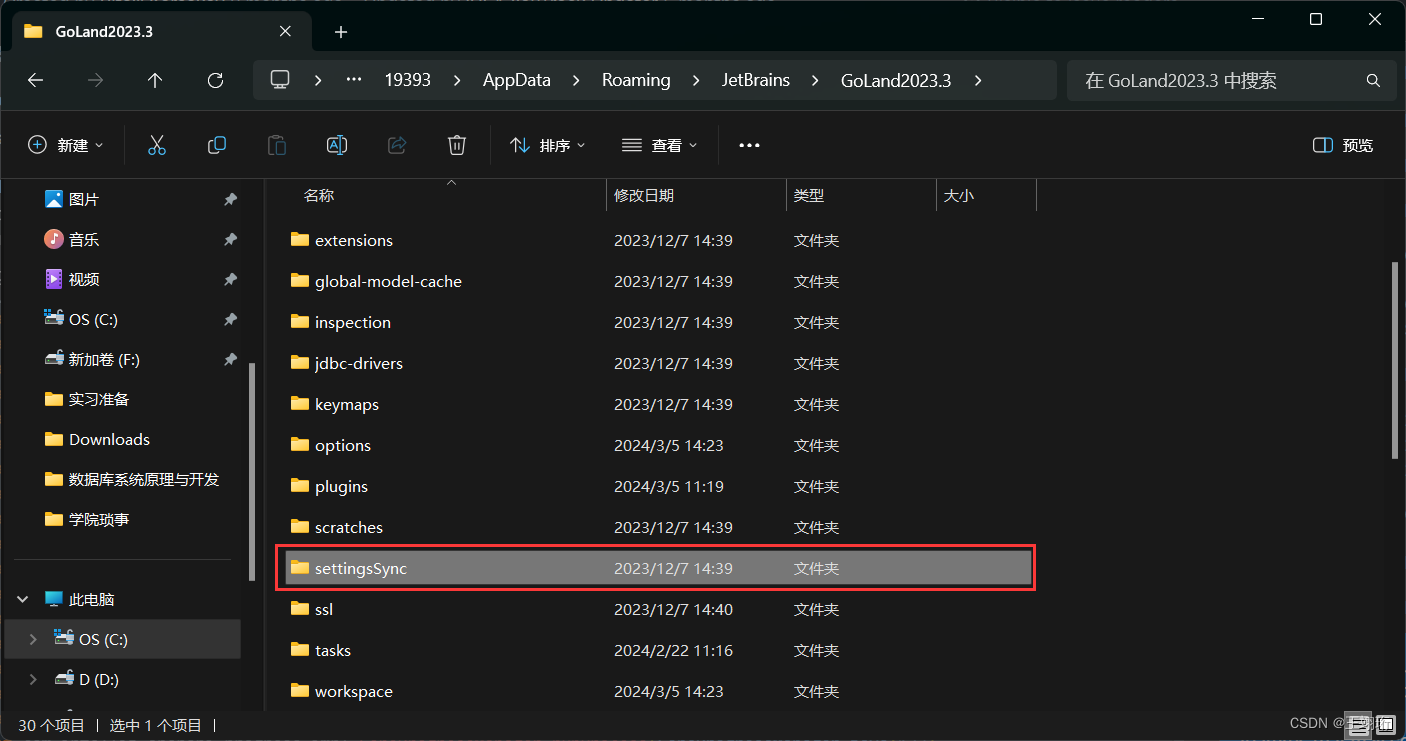Navigate to JetBrains via the breadcrumb
This screenshot has height=741, width=1406.
coord(756,80)
